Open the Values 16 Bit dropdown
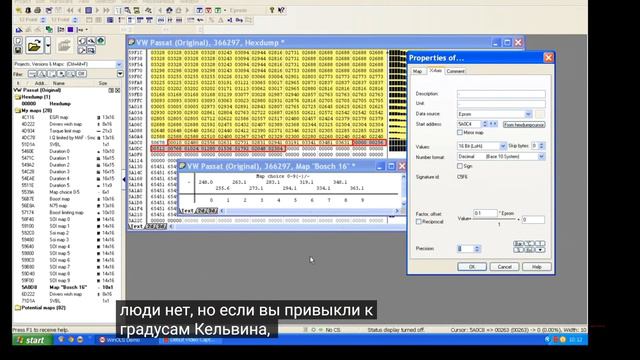Screen dimensions: 640x360 (x=503, y=146)
